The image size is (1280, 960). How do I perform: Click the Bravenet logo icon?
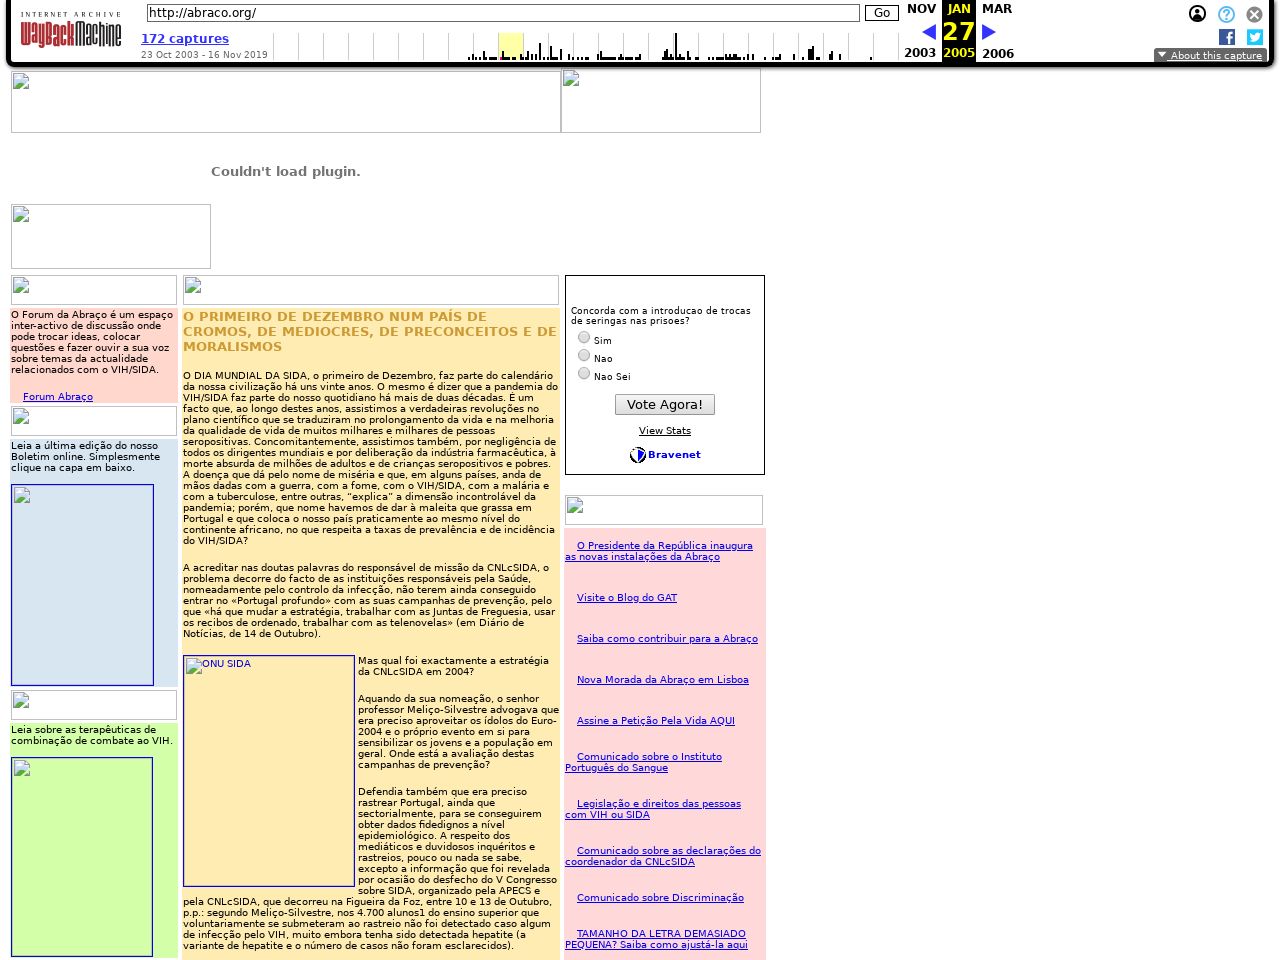(638, 455)
